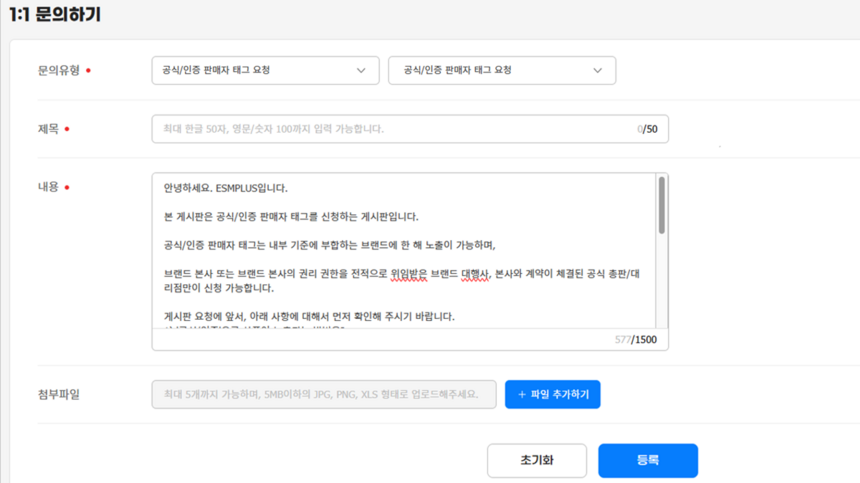Click the 초기화 reset button
The image size is (860, 483).
537,461
